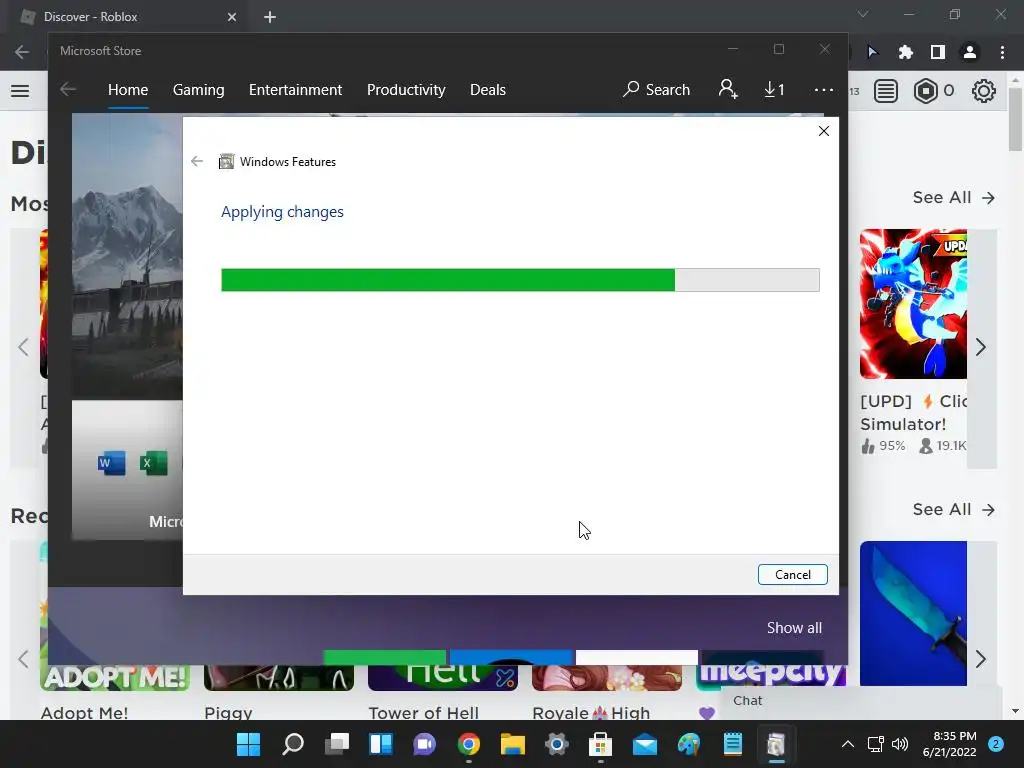
Task: Click the Roblox page scrollbar
Action: [x=1015, y=120]
